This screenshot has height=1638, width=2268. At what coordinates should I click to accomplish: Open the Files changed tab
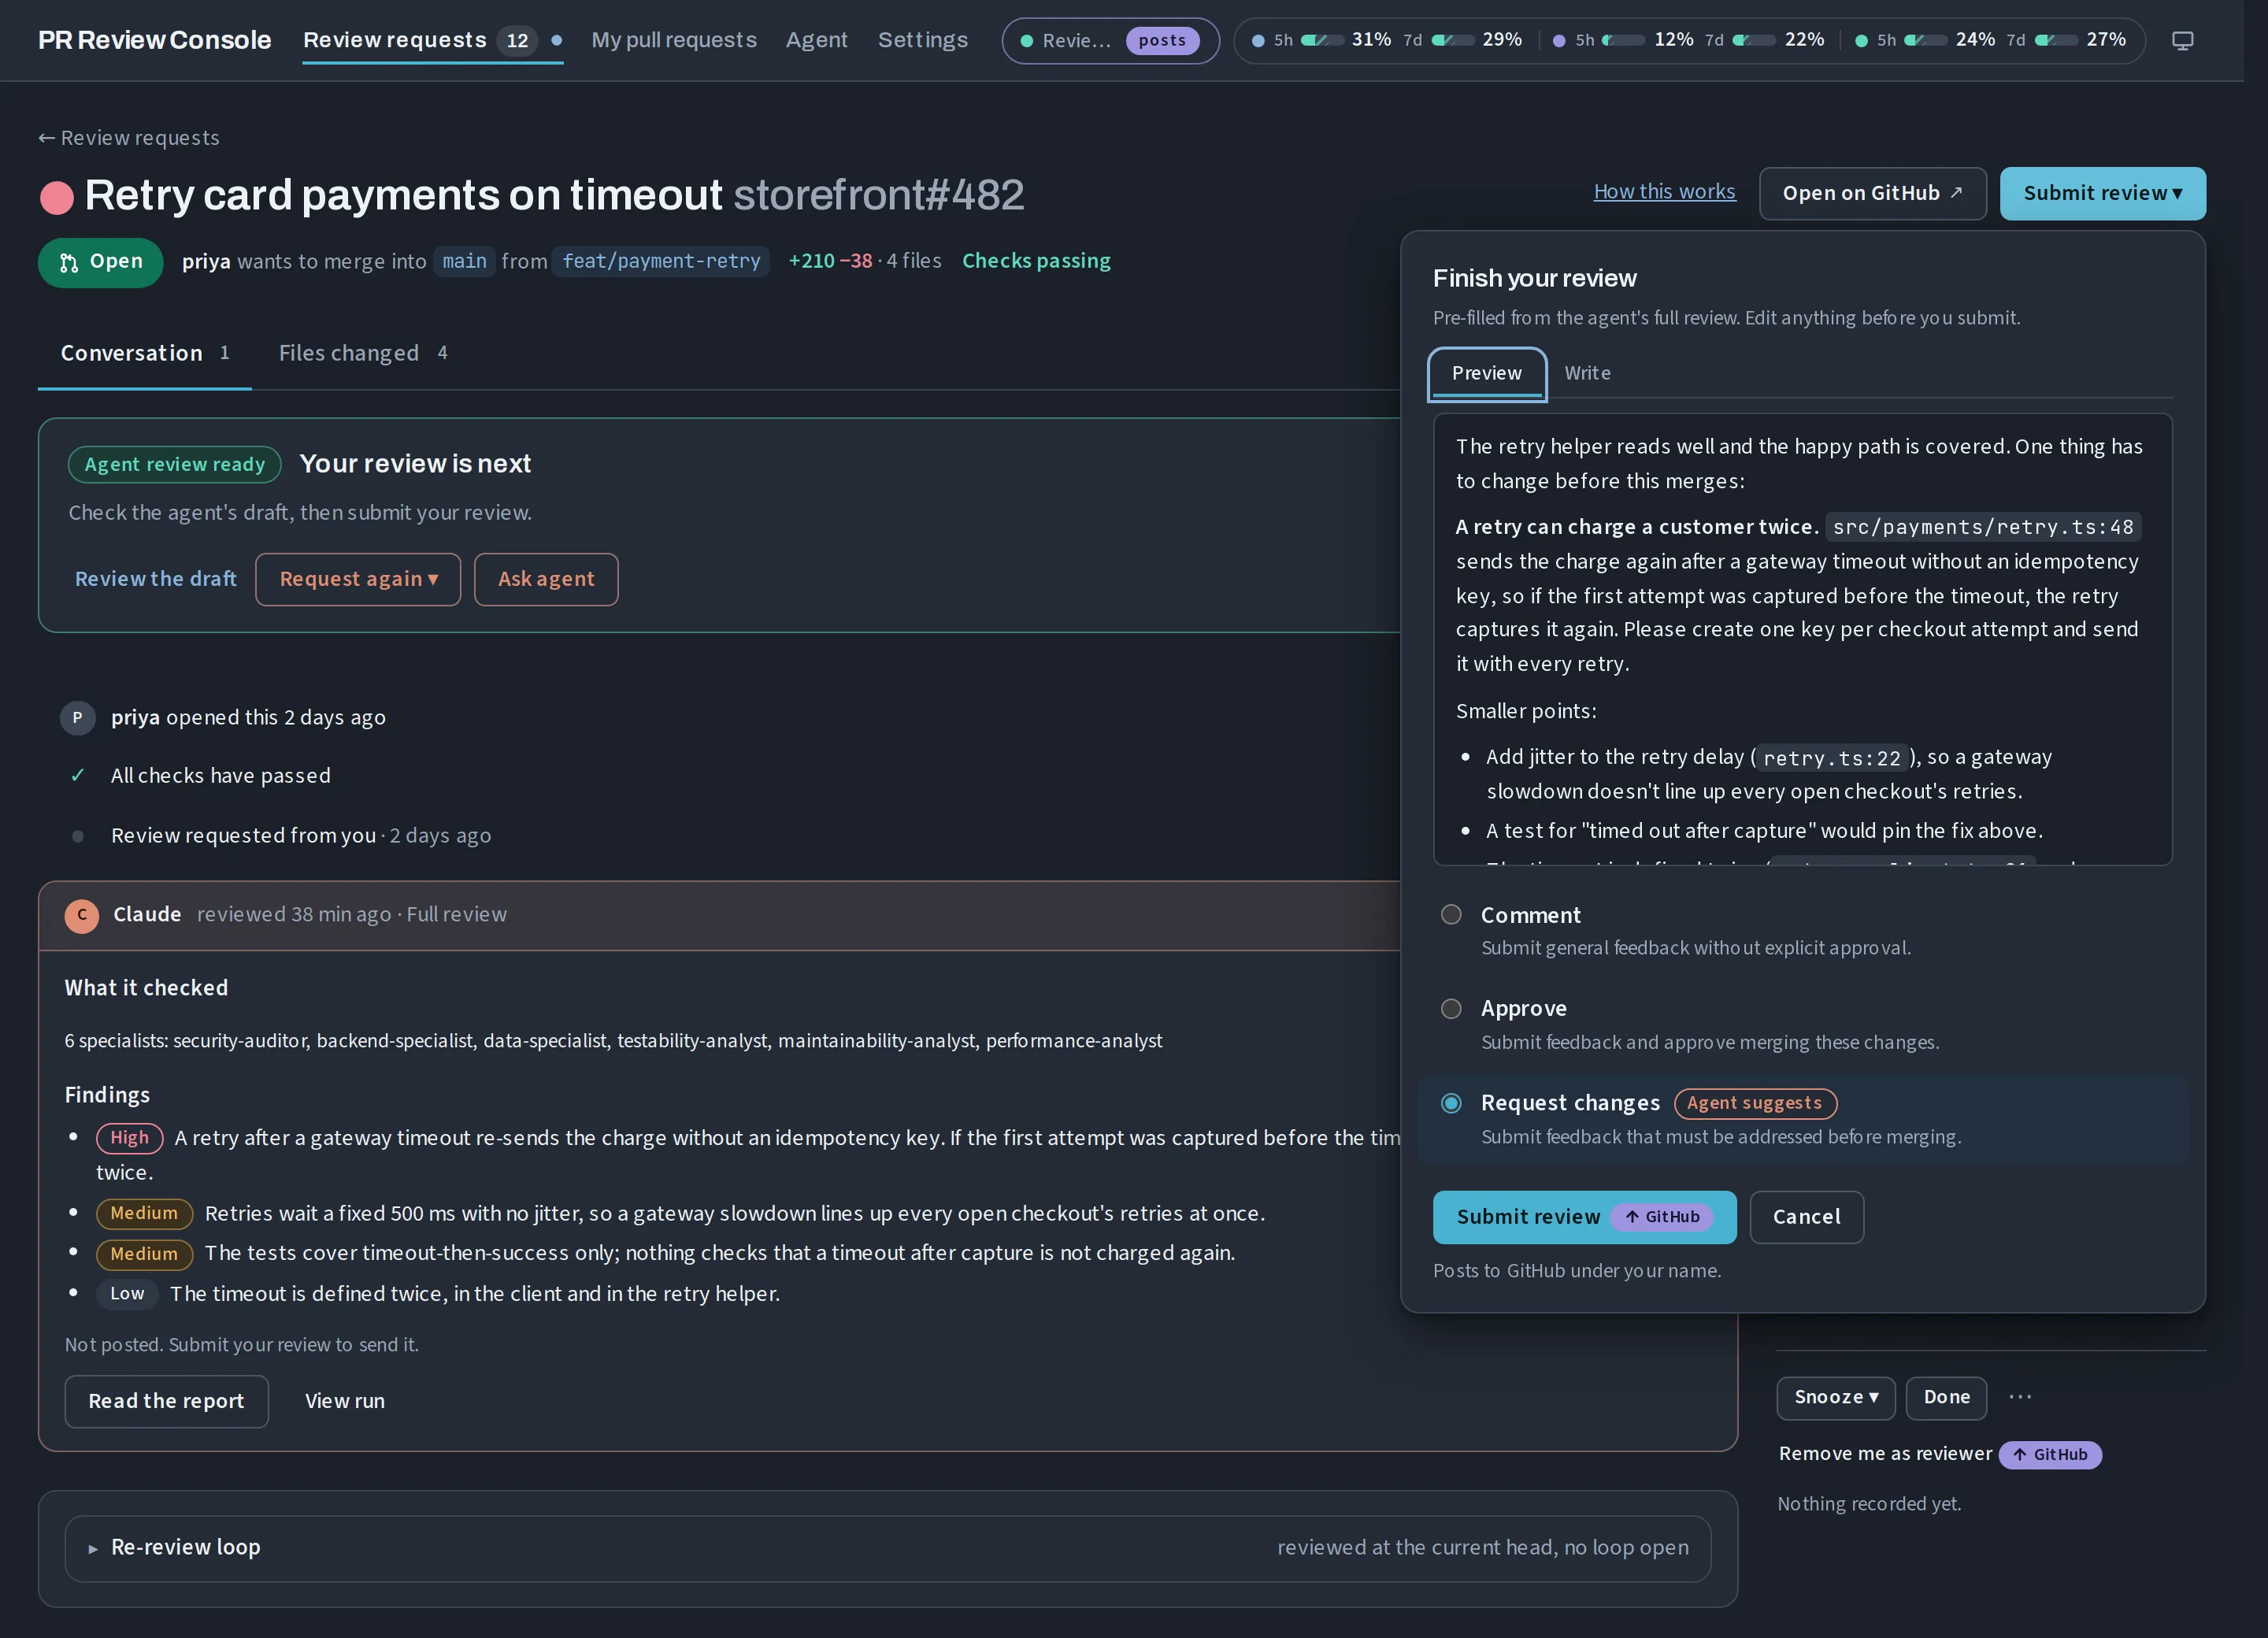(x=362, y=354)
